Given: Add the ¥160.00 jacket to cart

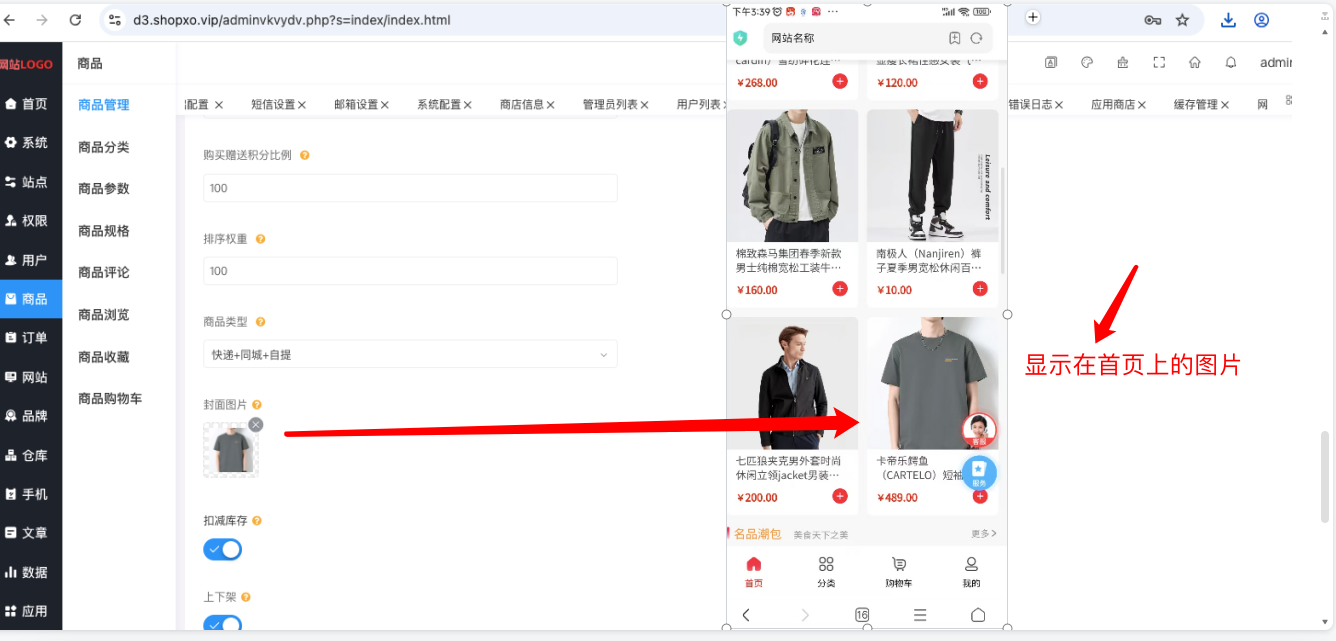Looking at the screenshot, I should pyautogui.click(x=840, y=289).
